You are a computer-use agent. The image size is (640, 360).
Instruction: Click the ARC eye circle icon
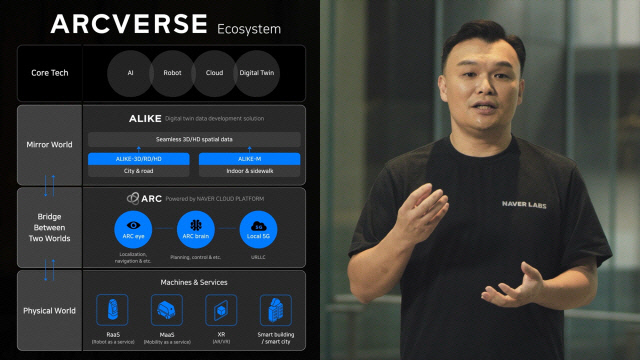(133, 229)
